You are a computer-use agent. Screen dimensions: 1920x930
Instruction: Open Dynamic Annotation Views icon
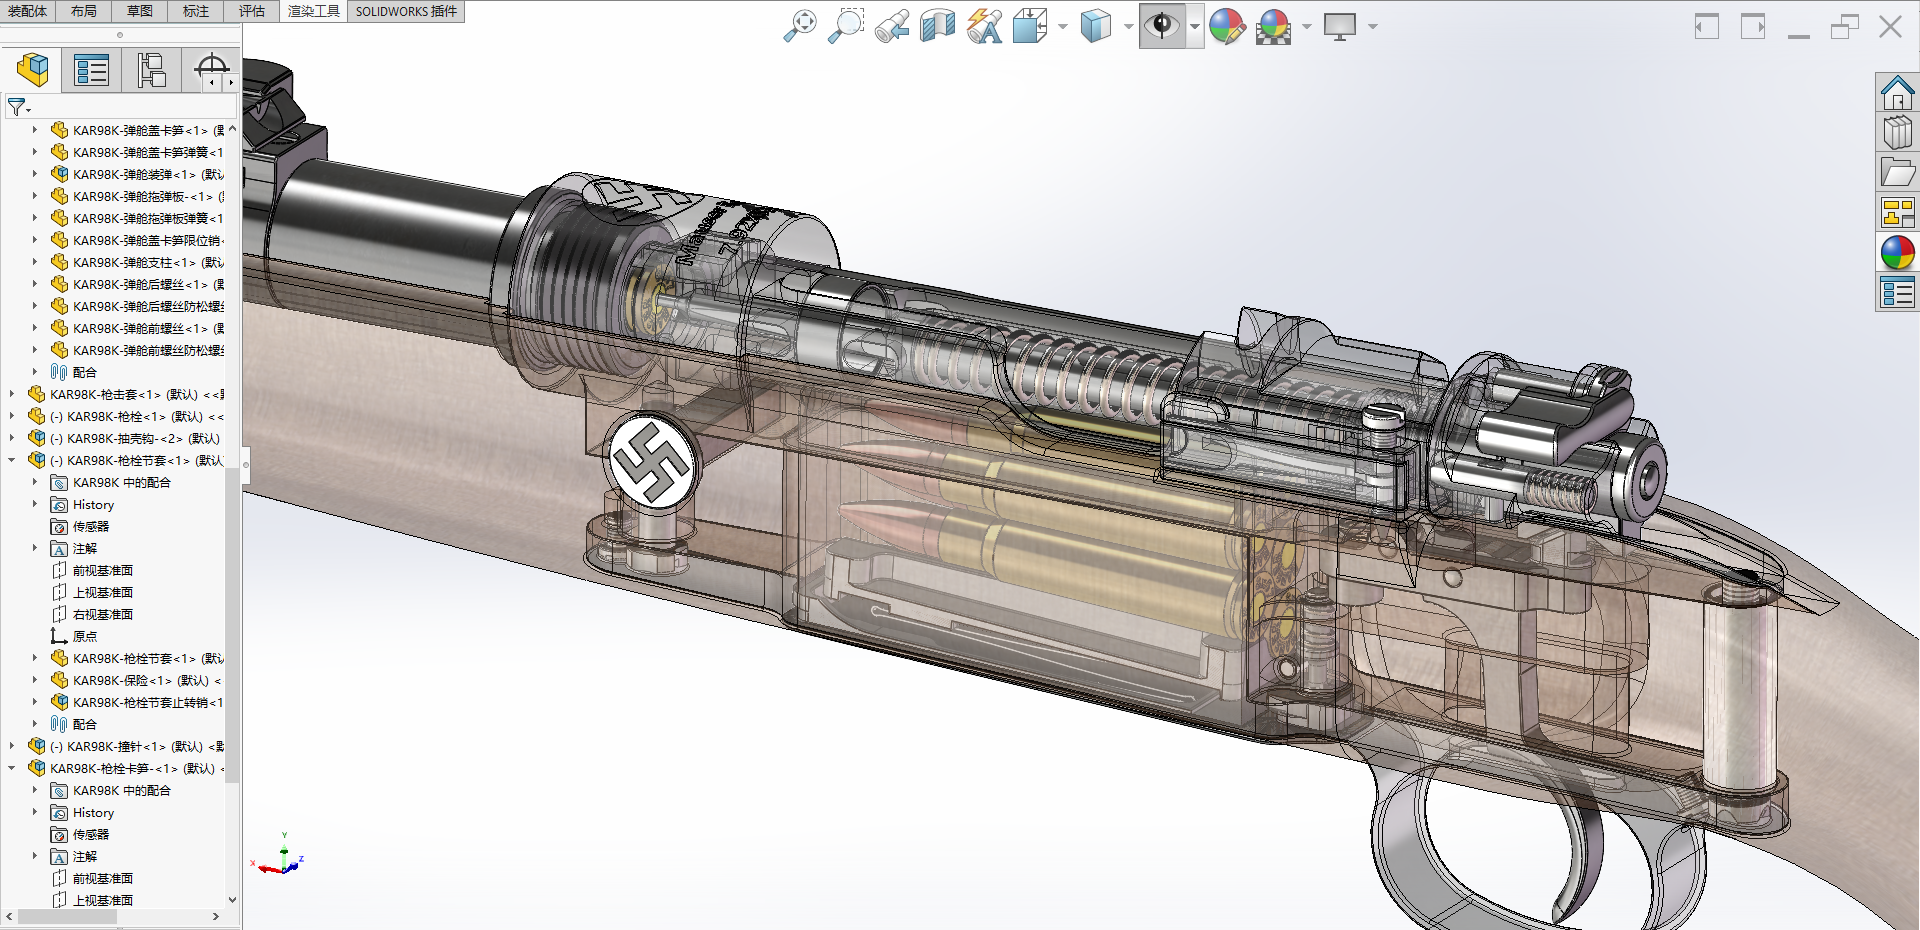click(x=985, y=26)
